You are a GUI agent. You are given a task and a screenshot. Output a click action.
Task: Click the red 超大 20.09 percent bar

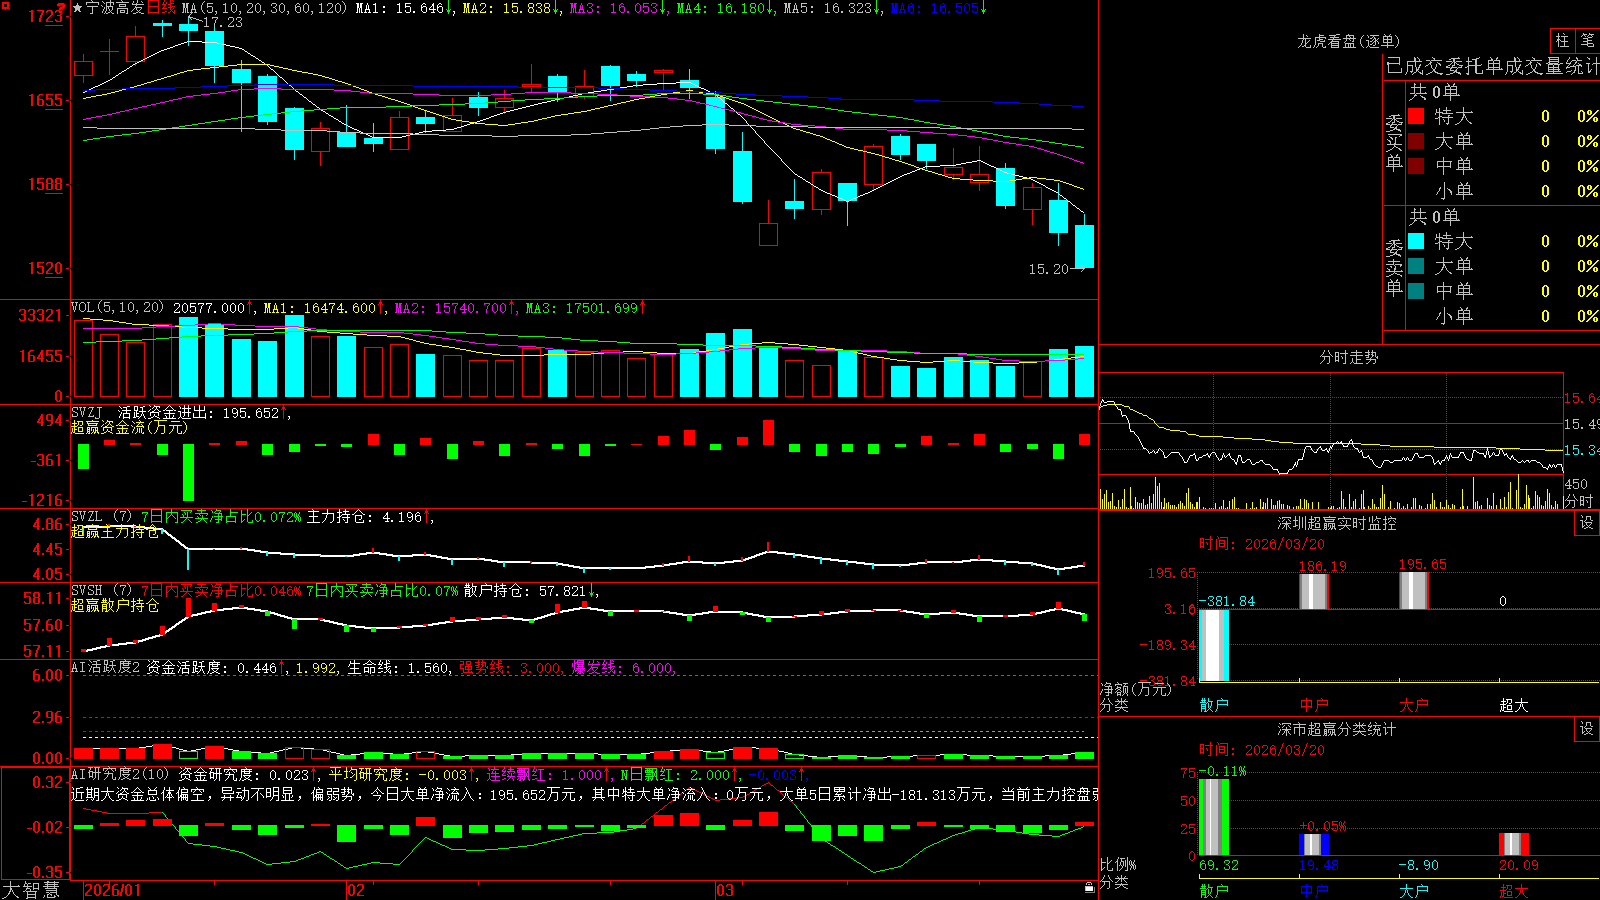pos(1513,844)
